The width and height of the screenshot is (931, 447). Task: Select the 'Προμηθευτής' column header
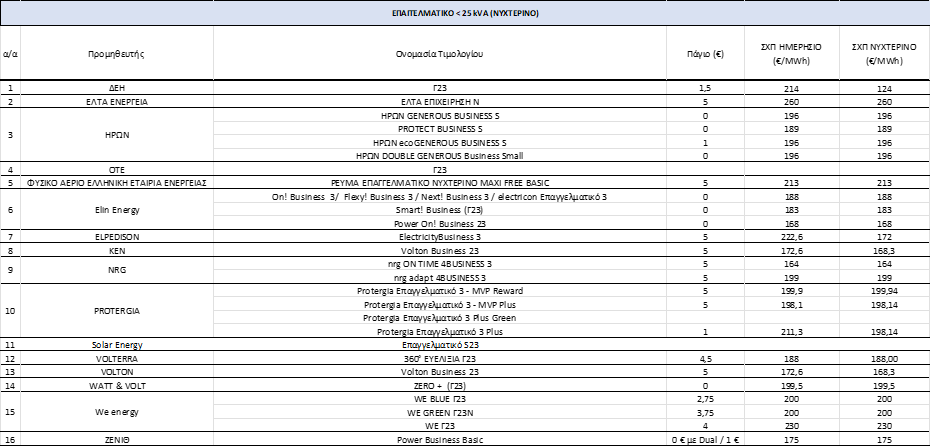[116, 53]
